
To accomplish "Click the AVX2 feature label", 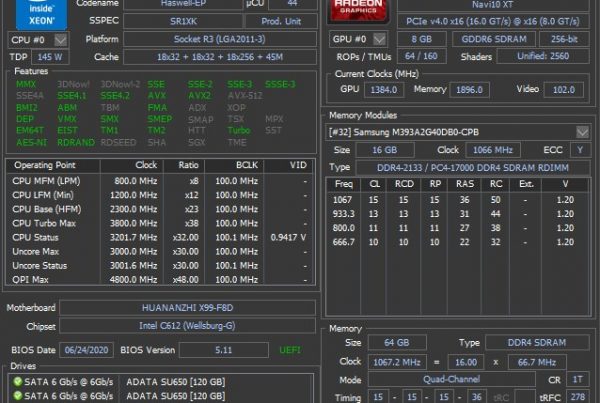I will (199, 96).
